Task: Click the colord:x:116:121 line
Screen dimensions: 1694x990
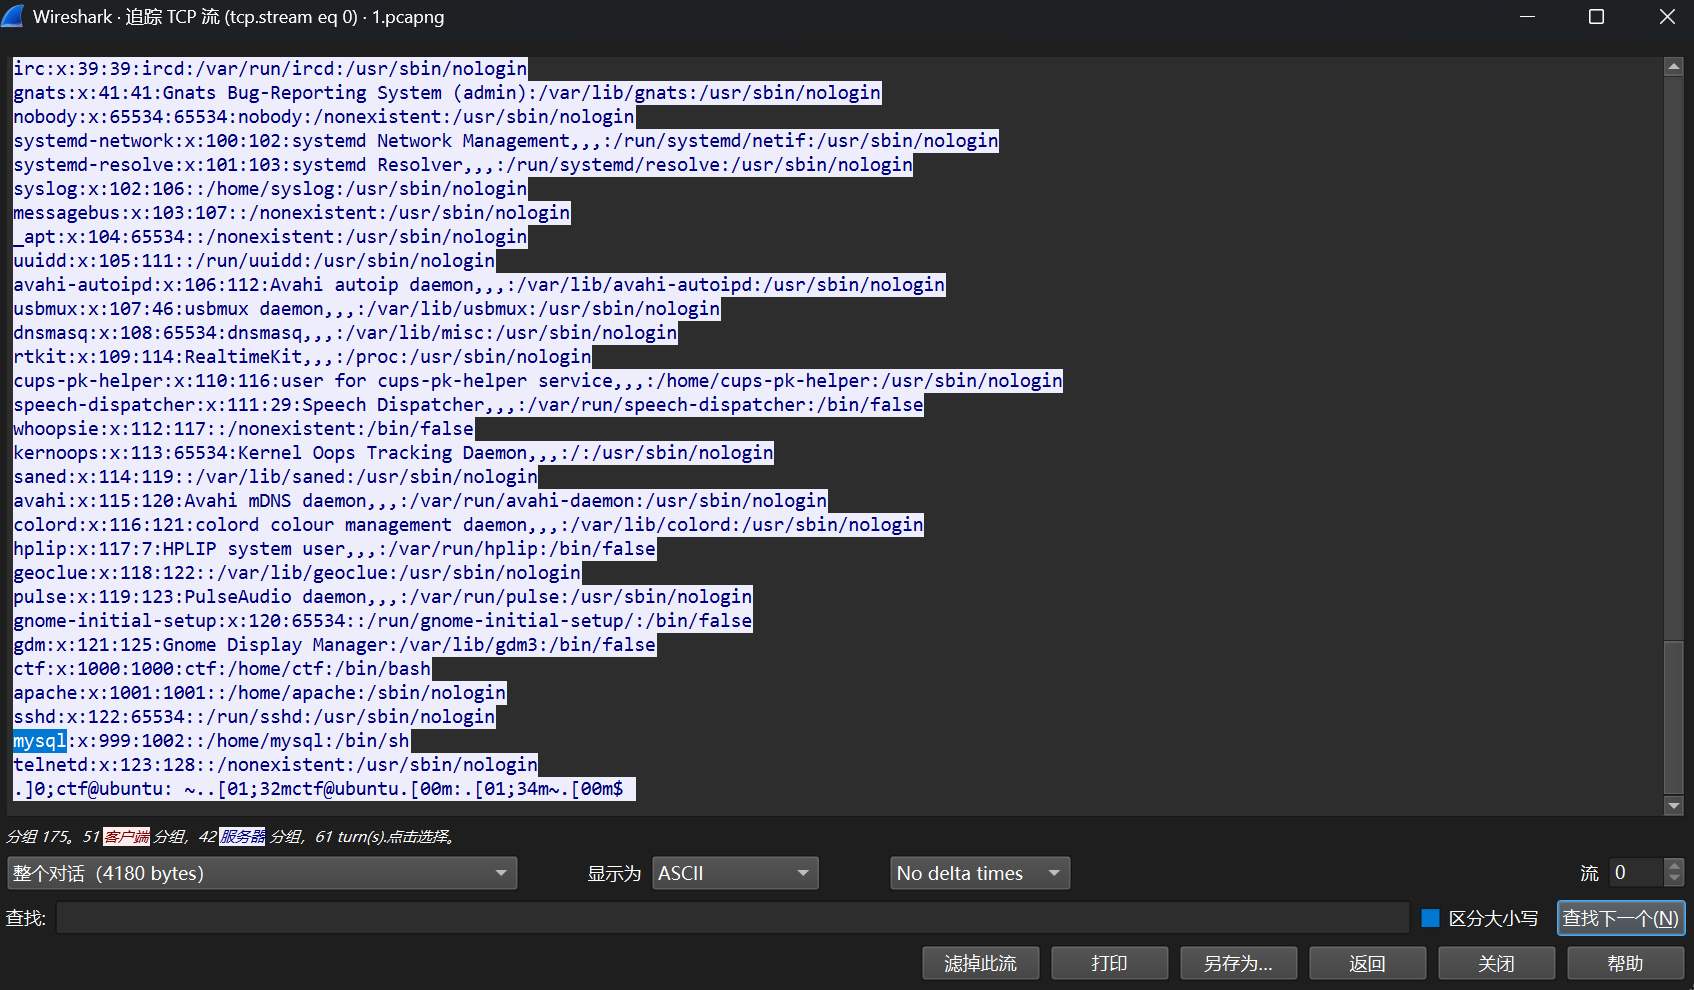Action: coord(468,525)
